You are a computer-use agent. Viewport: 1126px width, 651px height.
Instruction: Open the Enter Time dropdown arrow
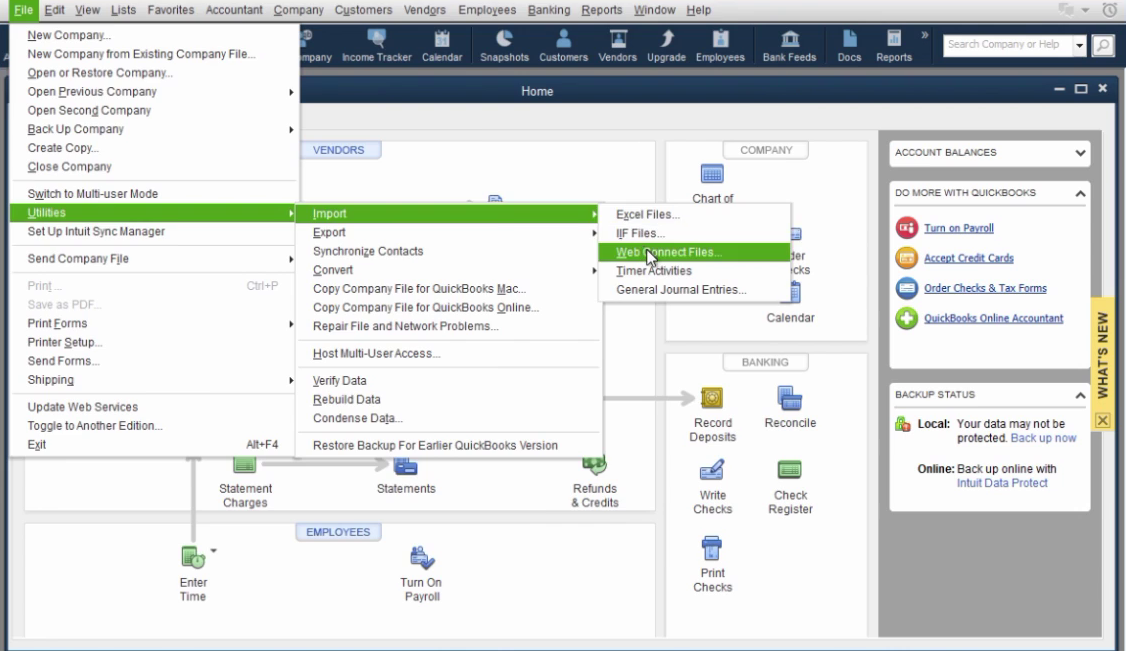click(x=213, y=551)
